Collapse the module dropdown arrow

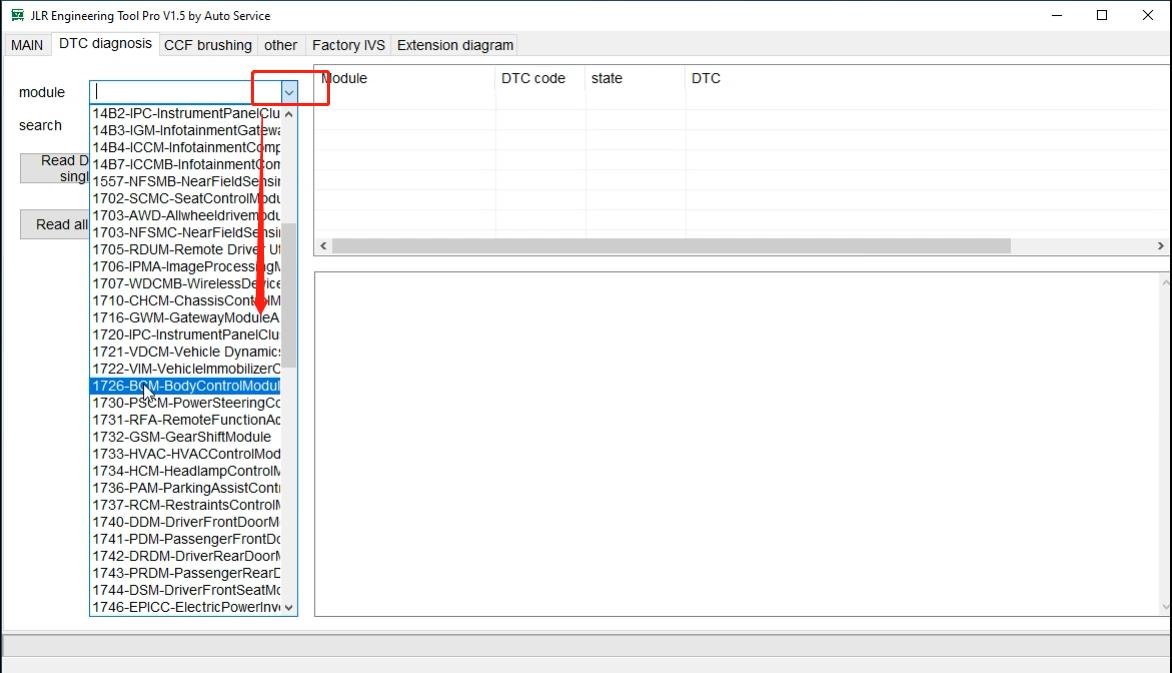(289, 93)
